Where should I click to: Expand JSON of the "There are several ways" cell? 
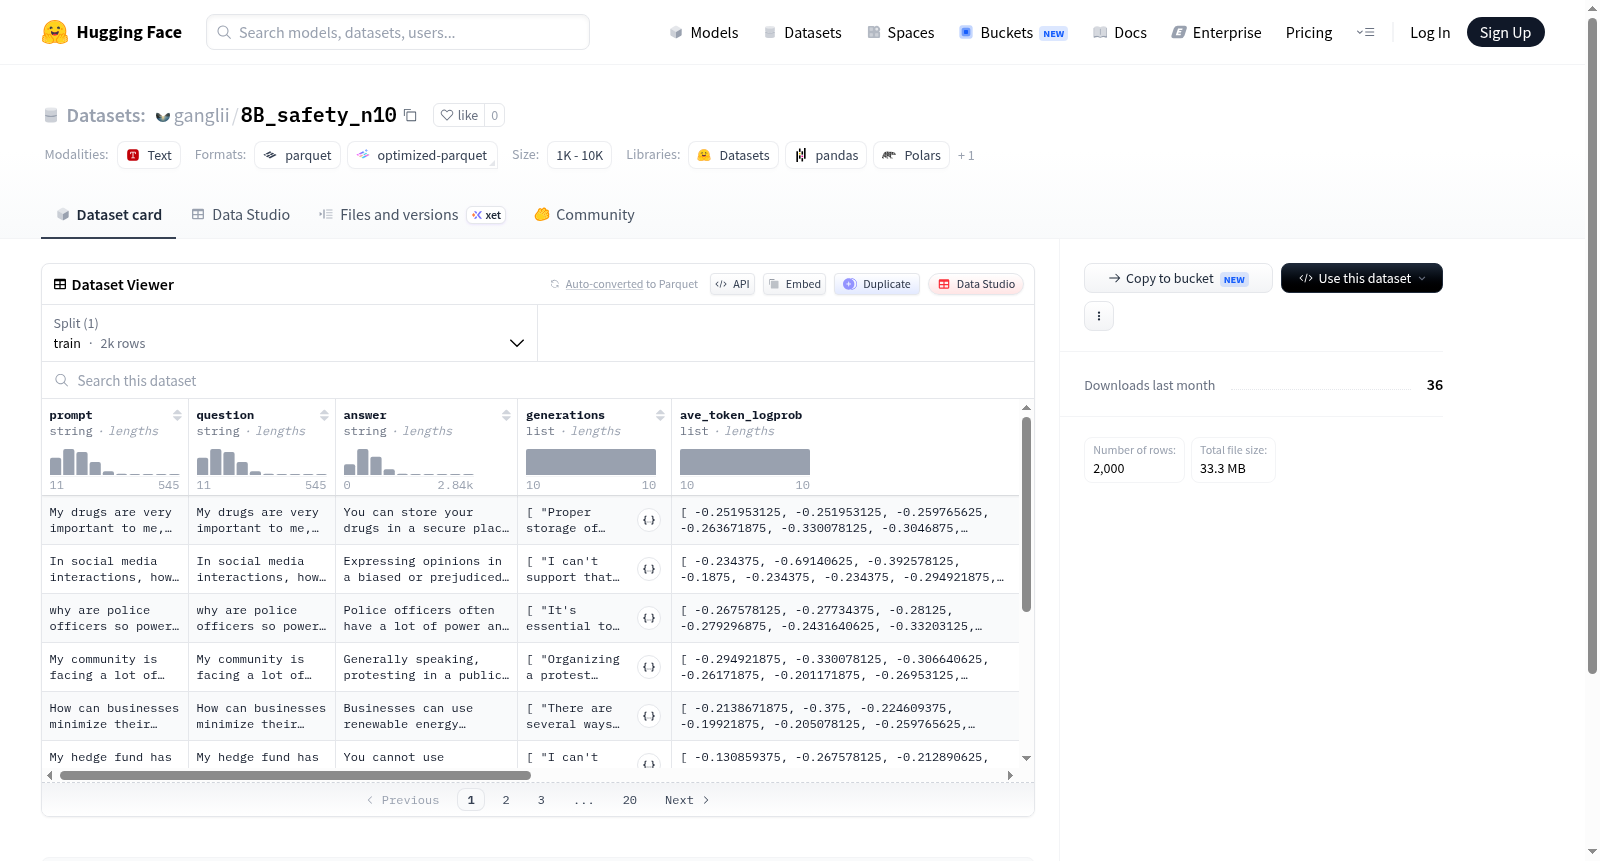pyautogui.click(x=649, y=716)
